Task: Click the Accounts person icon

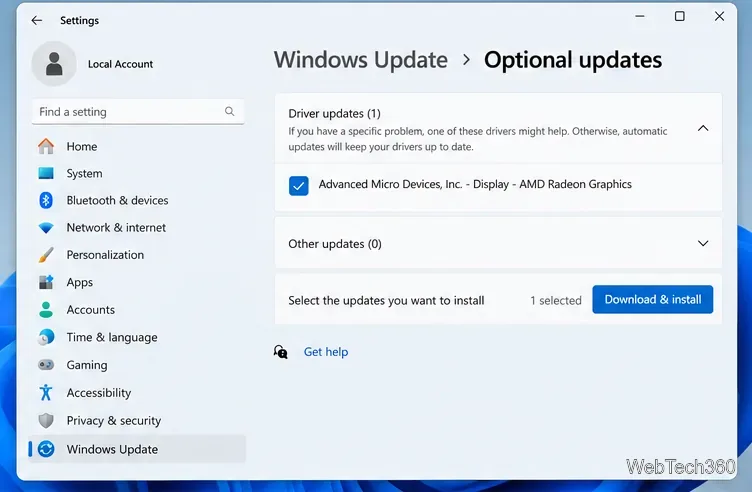Action: (x=46, y=310)
